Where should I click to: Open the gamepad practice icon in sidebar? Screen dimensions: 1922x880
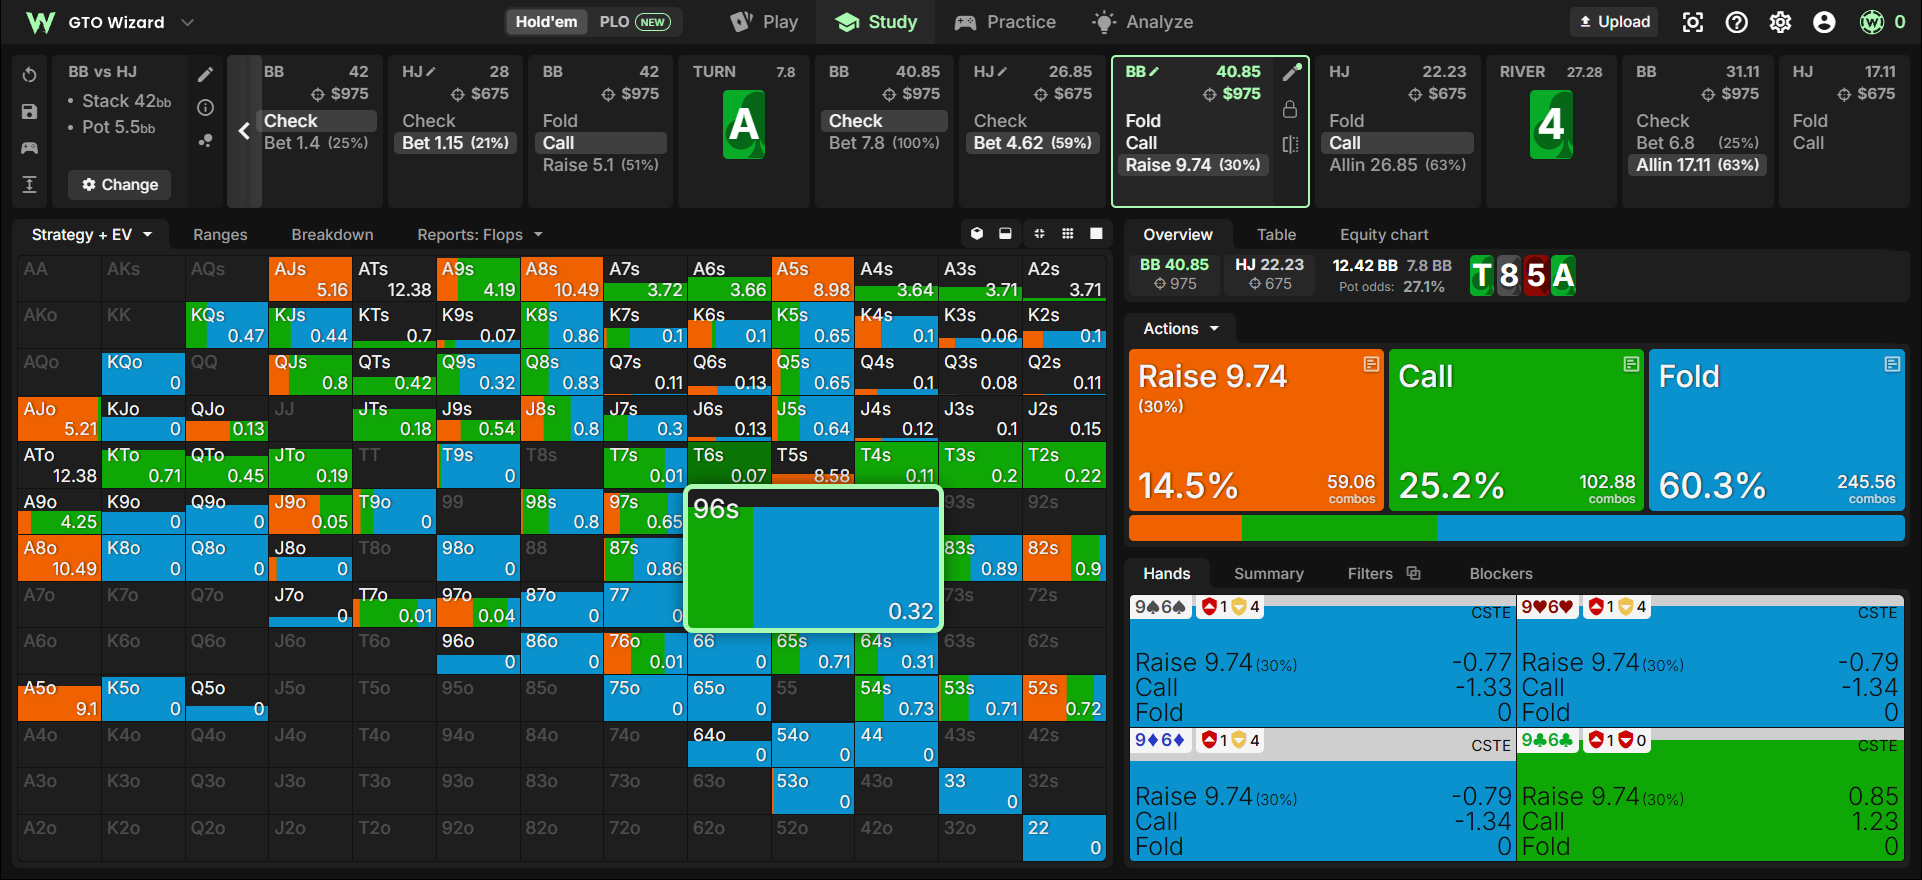30,148
